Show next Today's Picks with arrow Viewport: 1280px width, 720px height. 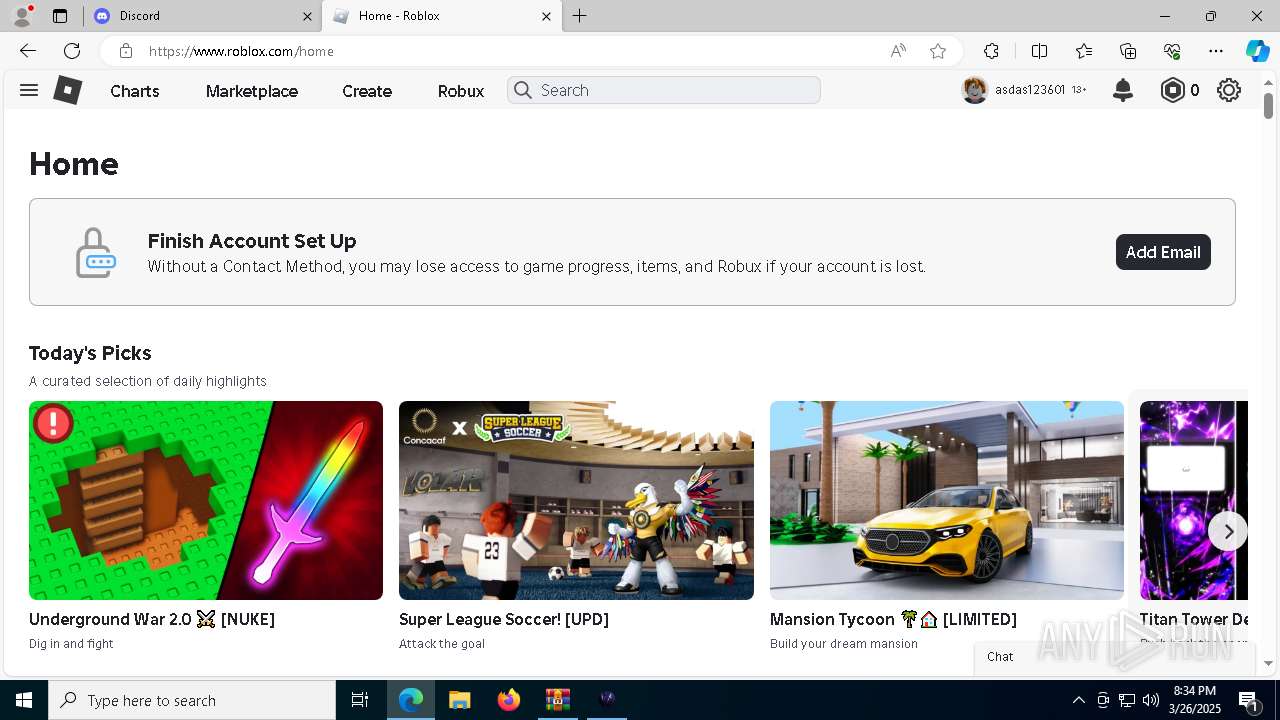(x=1228, y=532)
